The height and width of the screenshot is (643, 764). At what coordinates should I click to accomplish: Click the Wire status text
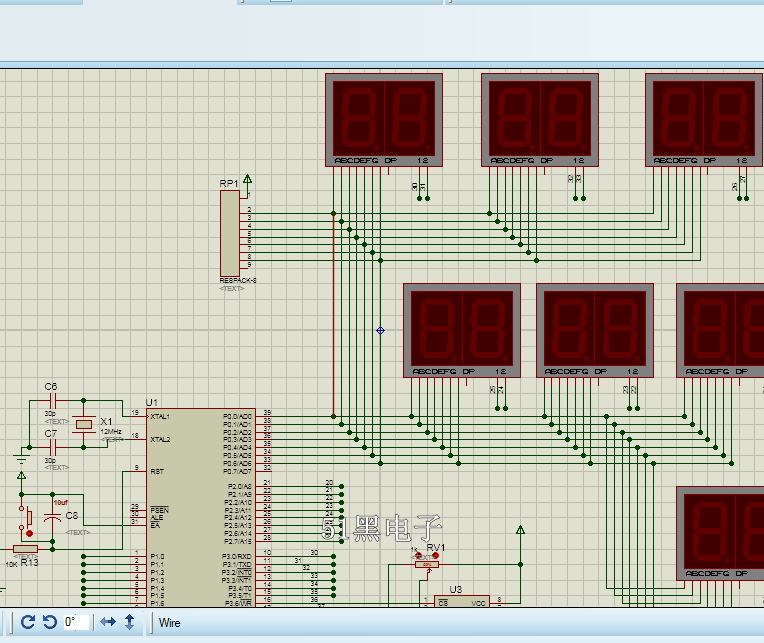pos(170,623)
